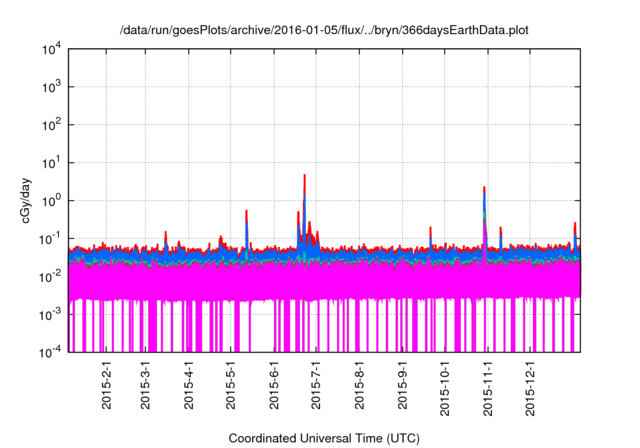The height and width of the screenshot is (448, 640).
Task: Click the 2015-4-1 date label
Action: (189, 385)
